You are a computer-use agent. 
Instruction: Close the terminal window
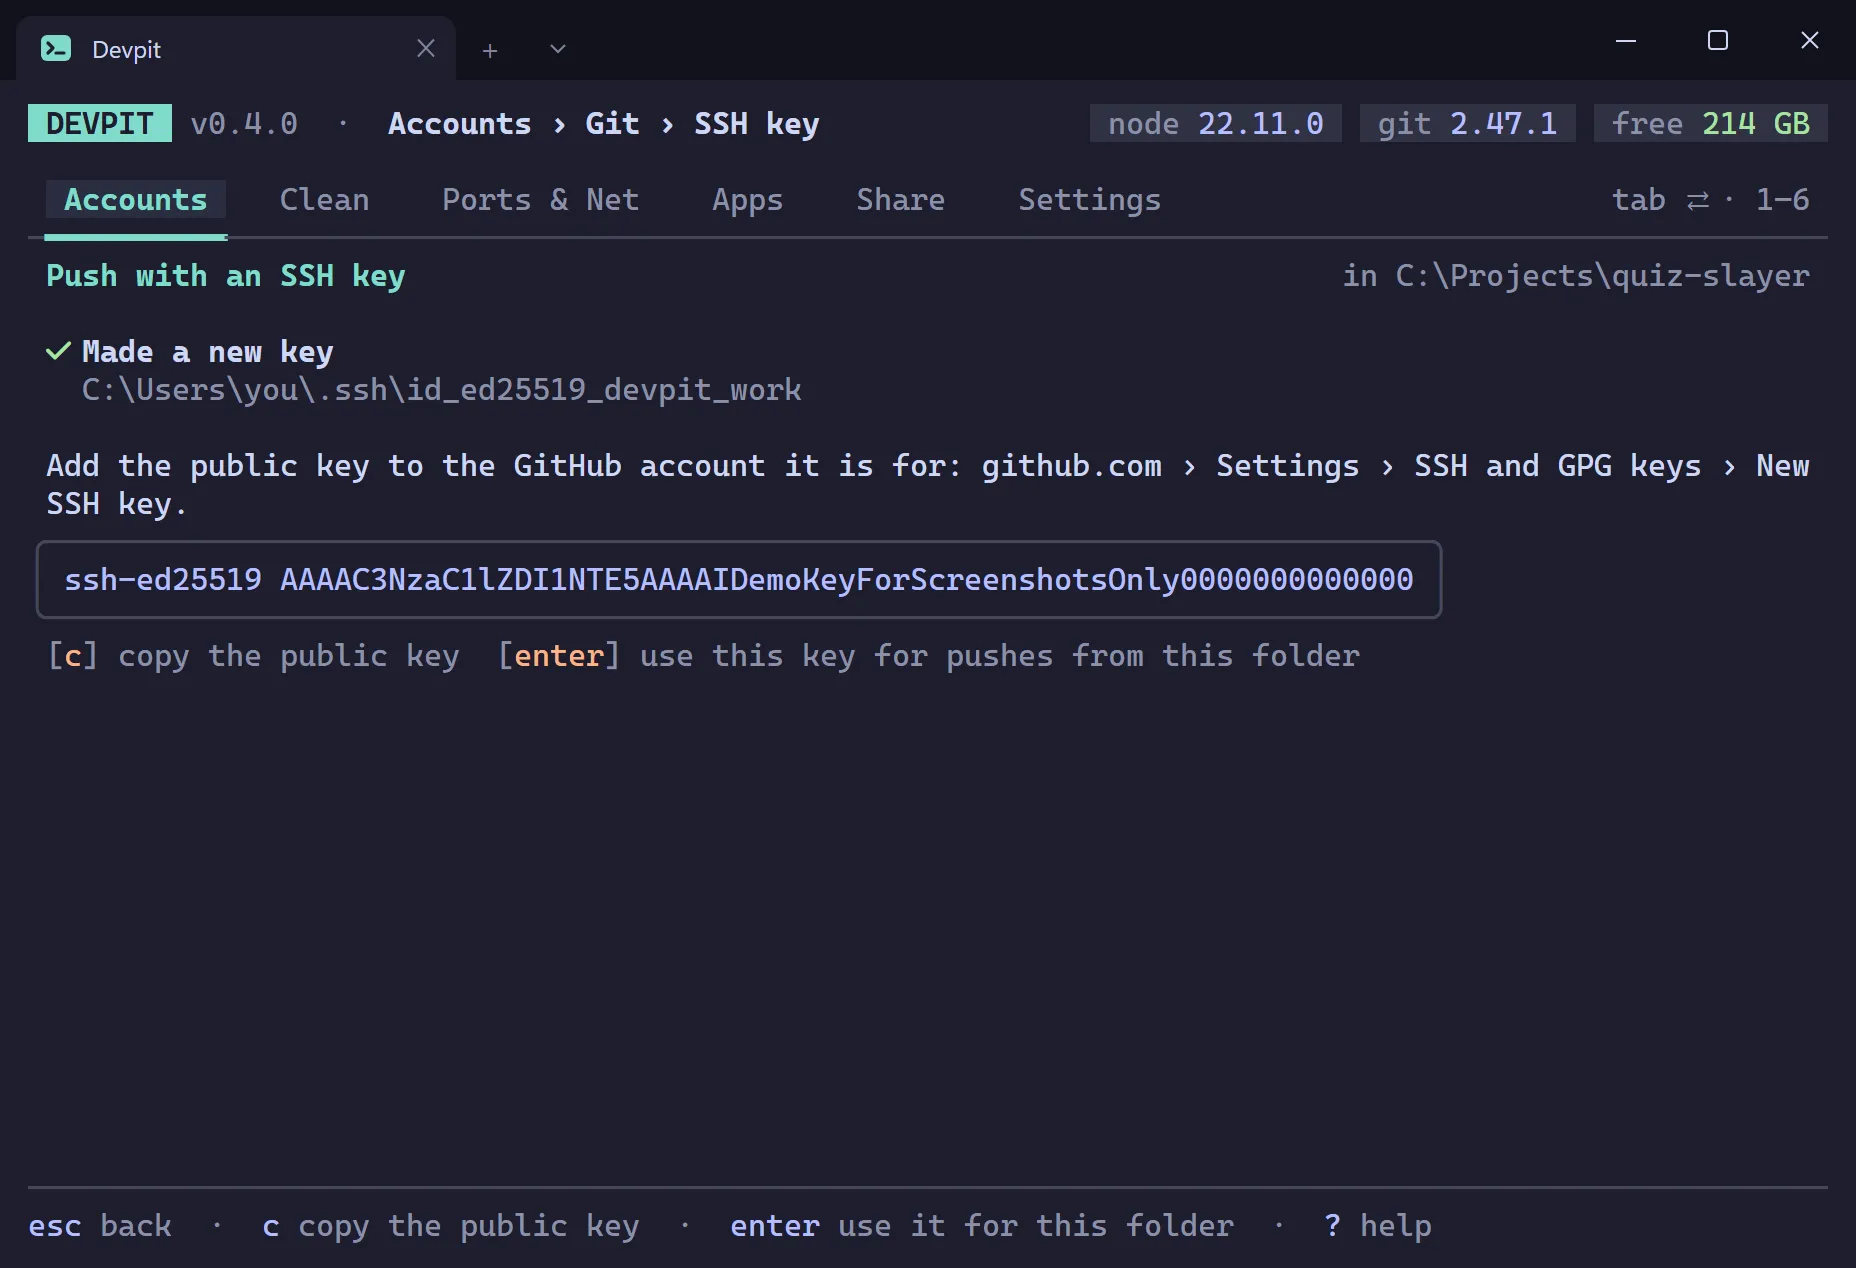1810,41
